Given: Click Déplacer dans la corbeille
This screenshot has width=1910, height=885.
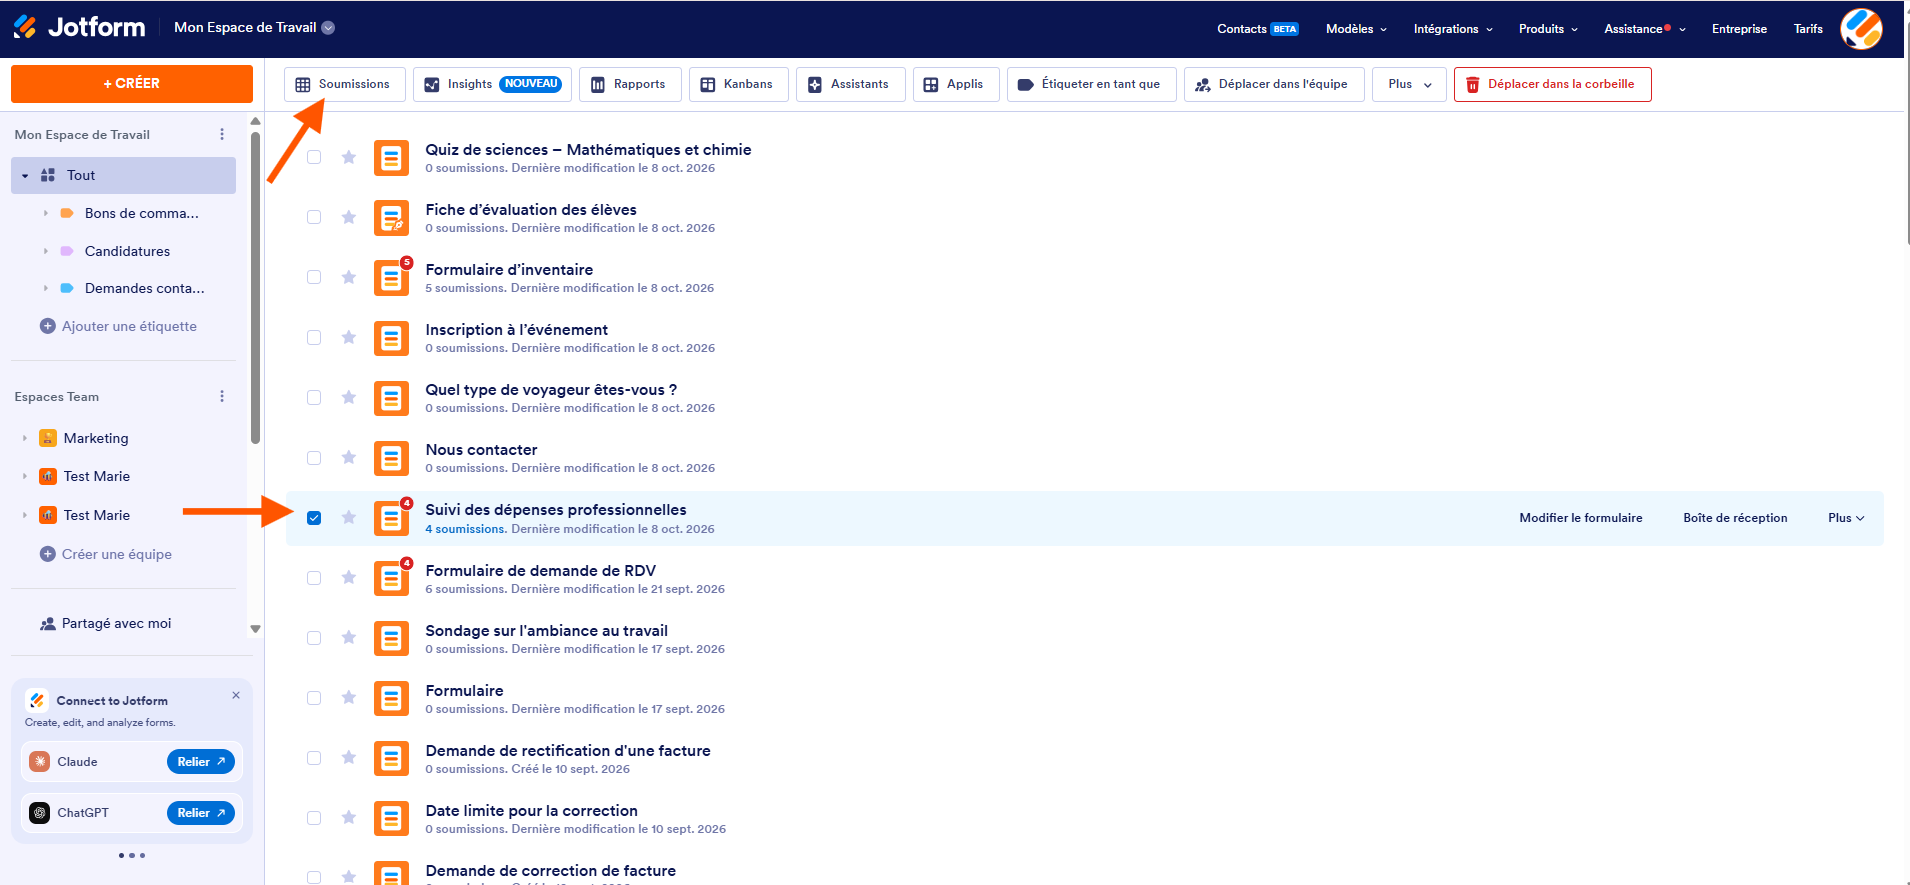Looking at the screenshot, I should point(1552,84).
